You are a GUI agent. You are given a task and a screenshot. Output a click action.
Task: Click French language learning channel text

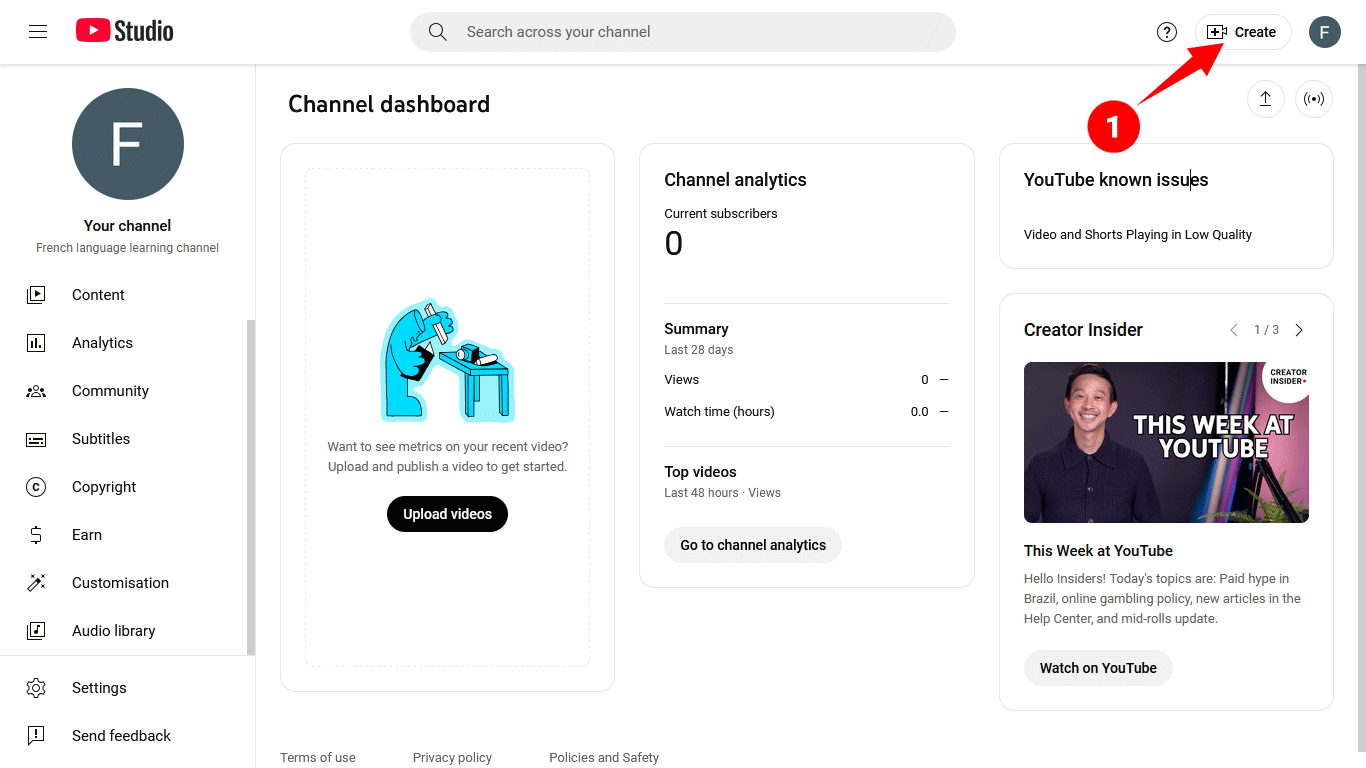[x=127, y=248]
